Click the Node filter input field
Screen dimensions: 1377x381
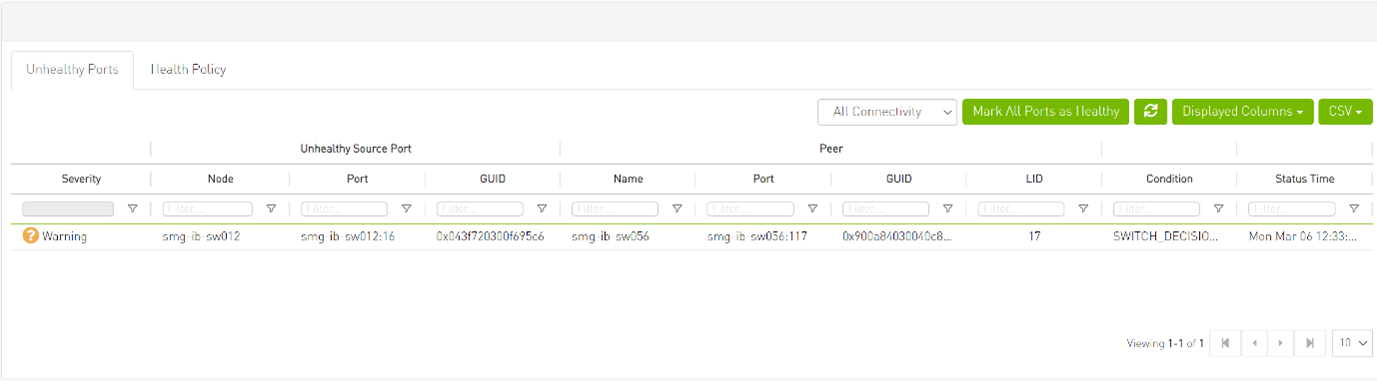click(x=208, y=209)
